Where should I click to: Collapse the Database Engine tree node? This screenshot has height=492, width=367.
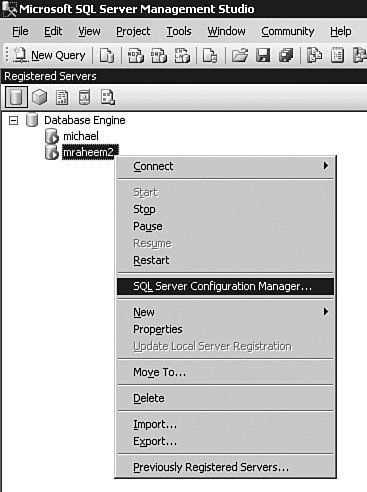(13, 120)
